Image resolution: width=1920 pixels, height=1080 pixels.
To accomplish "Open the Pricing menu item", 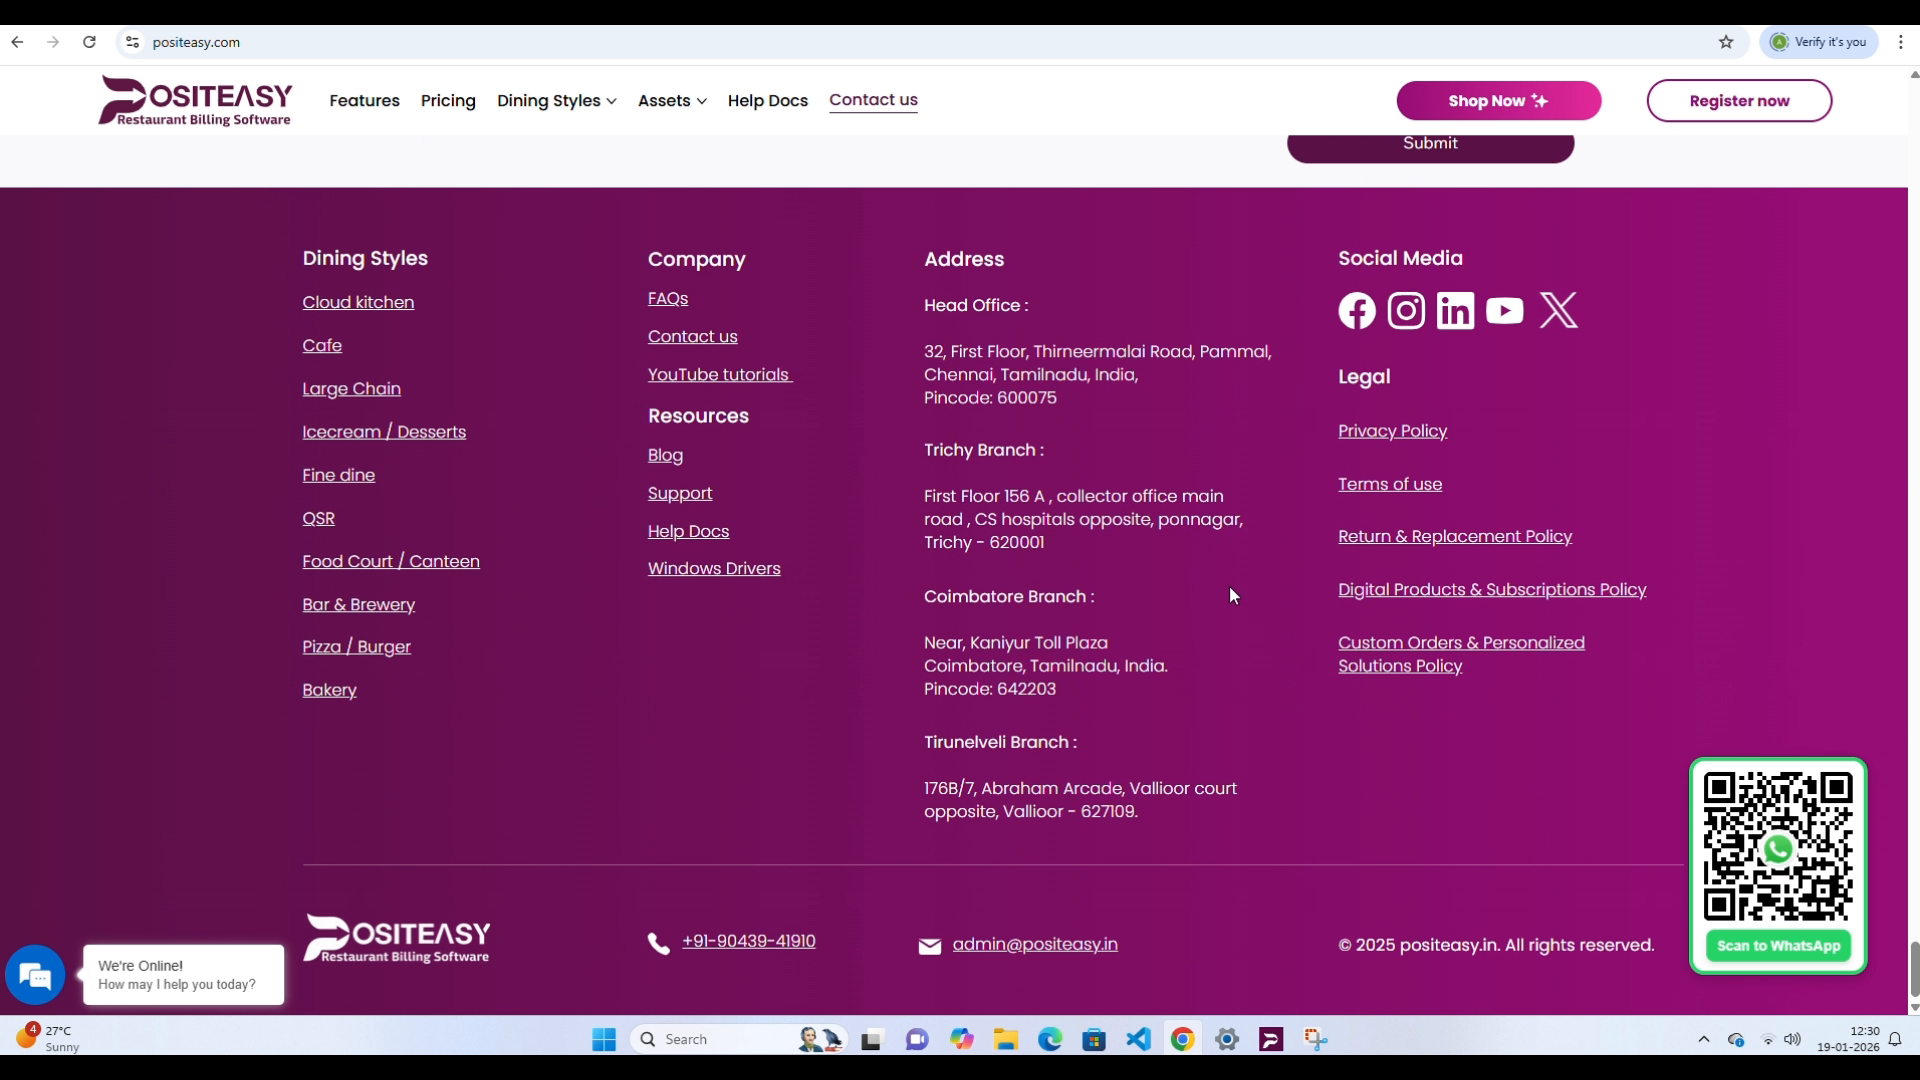I will click(x=448, y=101).
